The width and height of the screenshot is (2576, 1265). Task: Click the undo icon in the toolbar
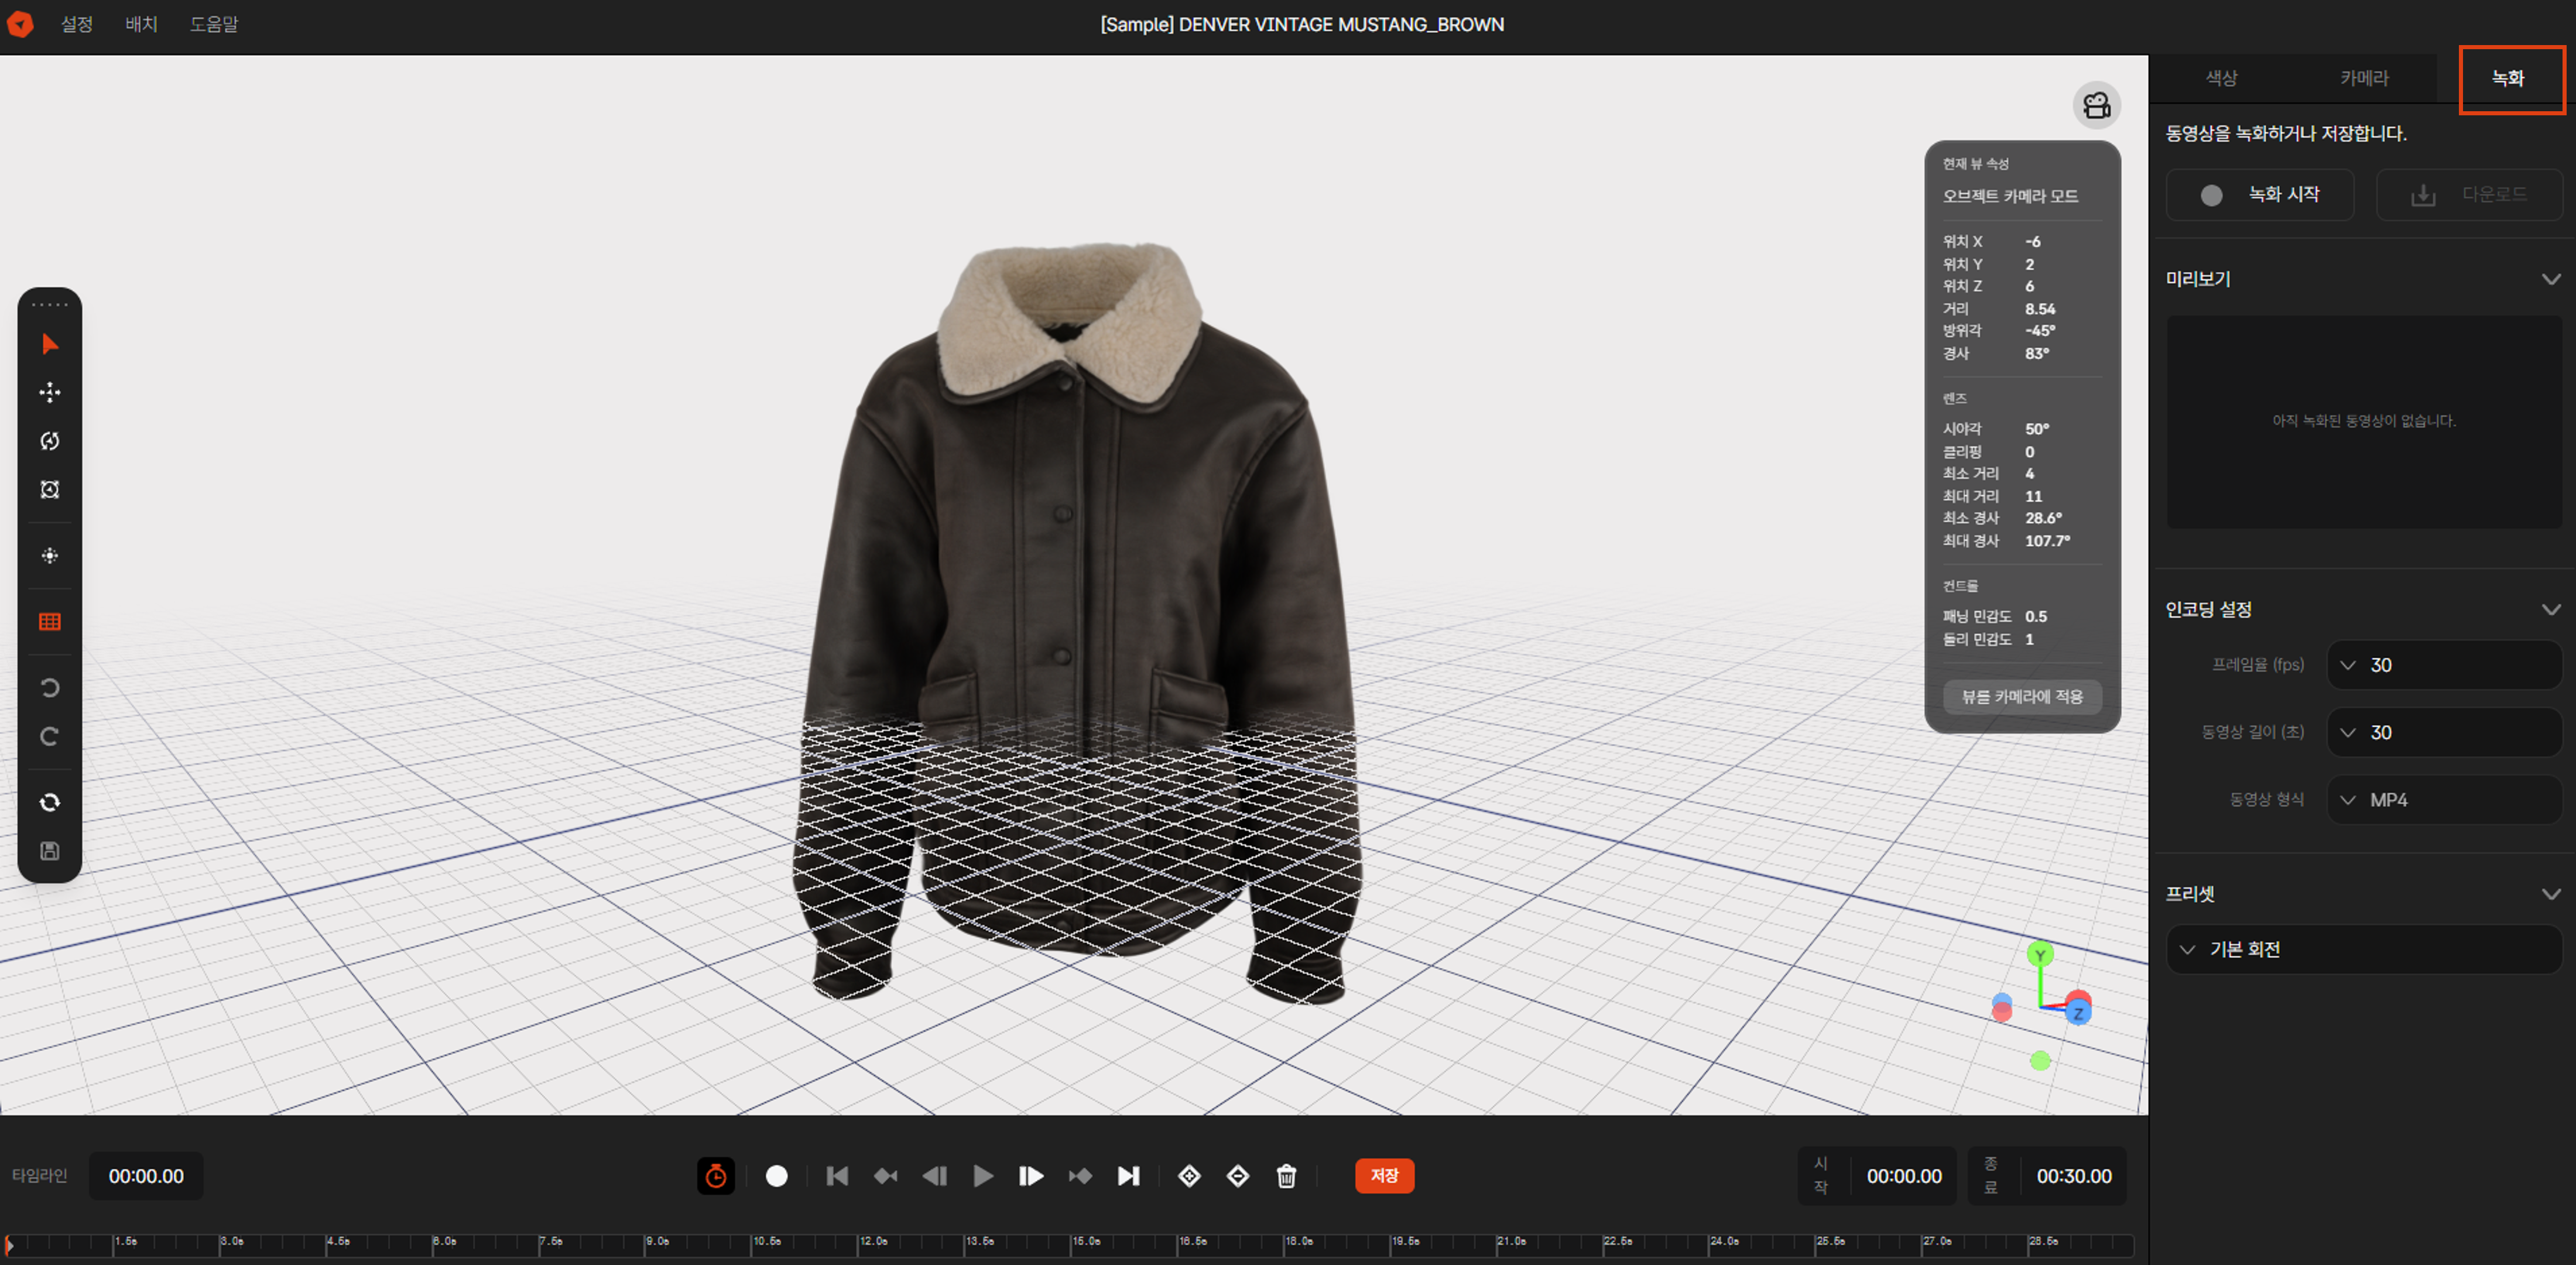tap(49, 687)
